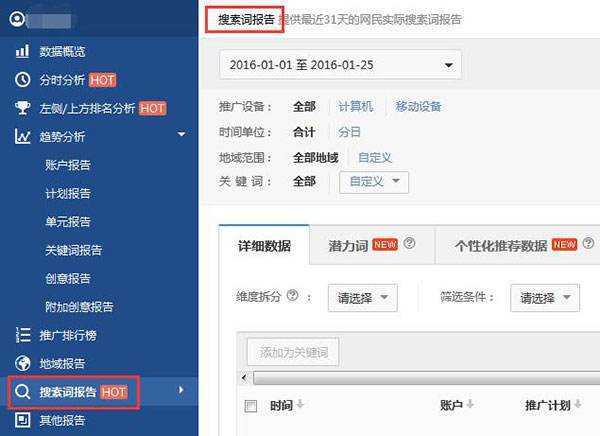Open 左侧/上方排名分析 in sidebar

(x=87, y=108)
